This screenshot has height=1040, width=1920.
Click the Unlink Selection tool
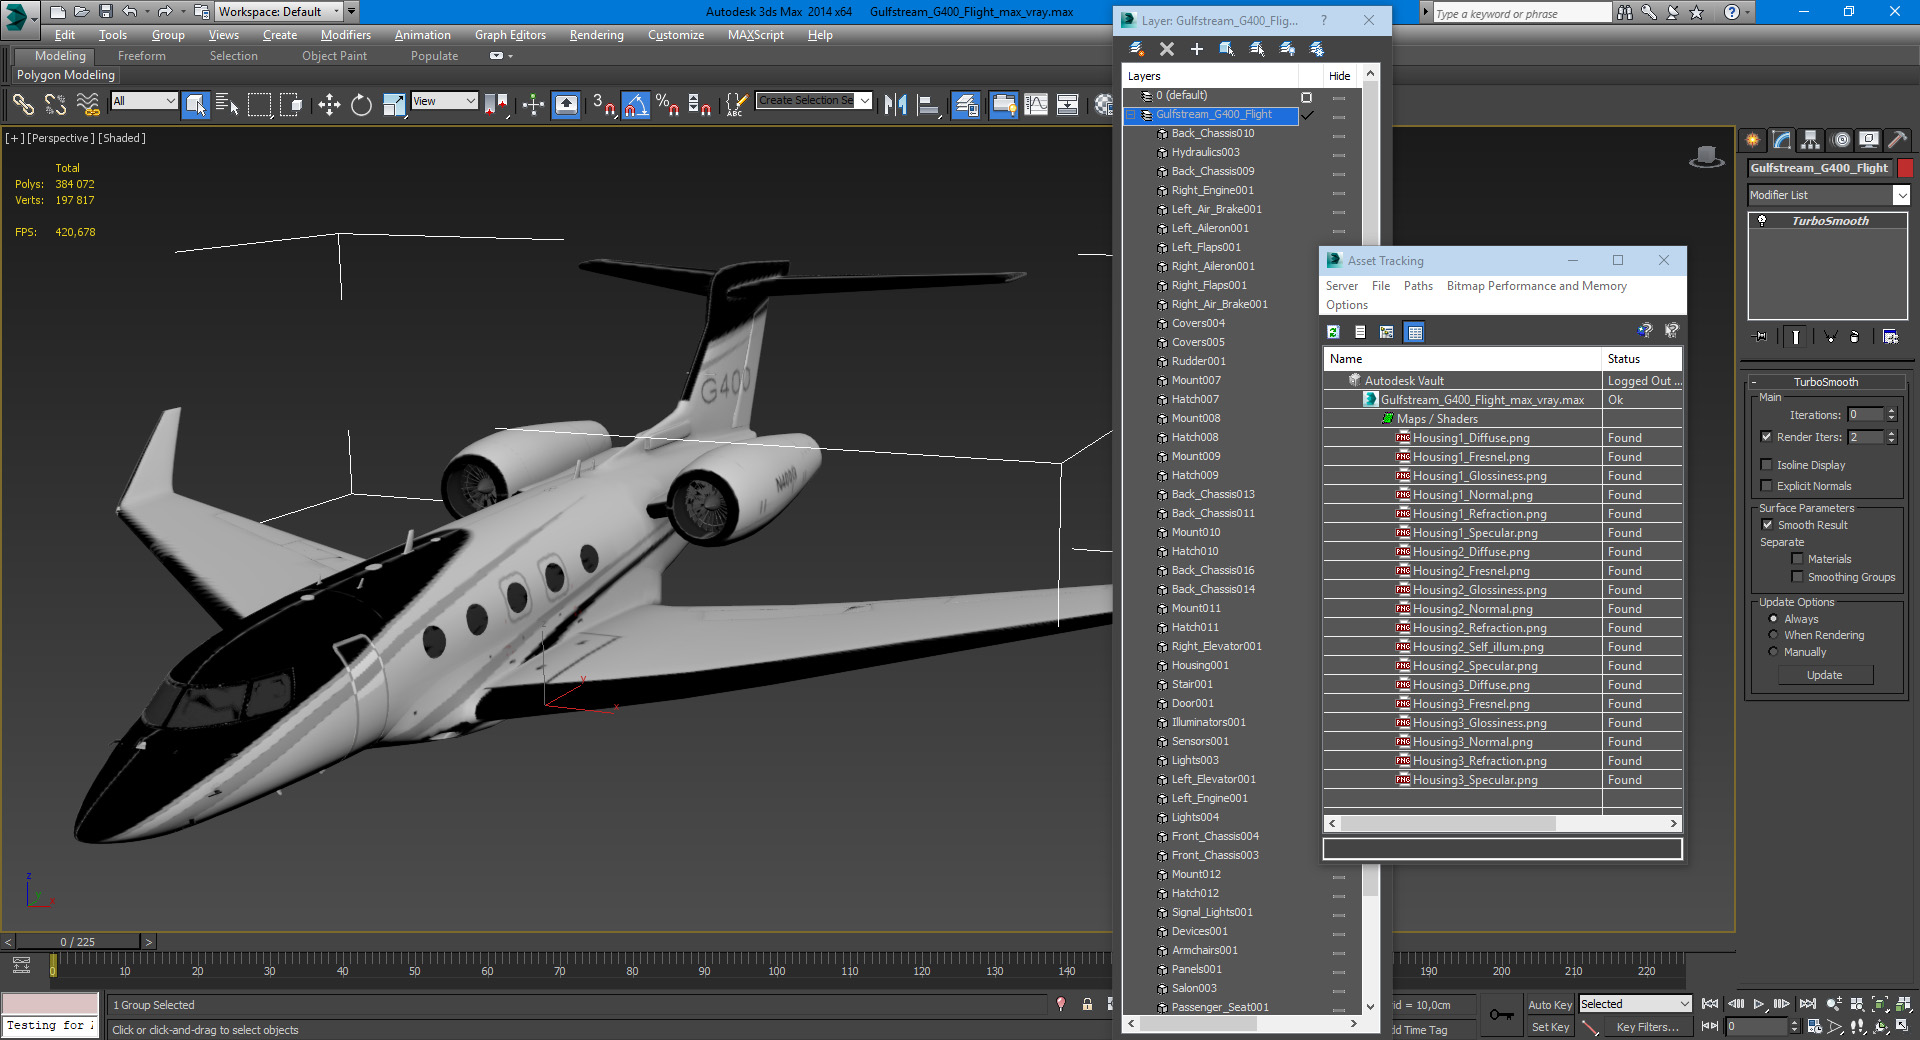click(56, 104)
